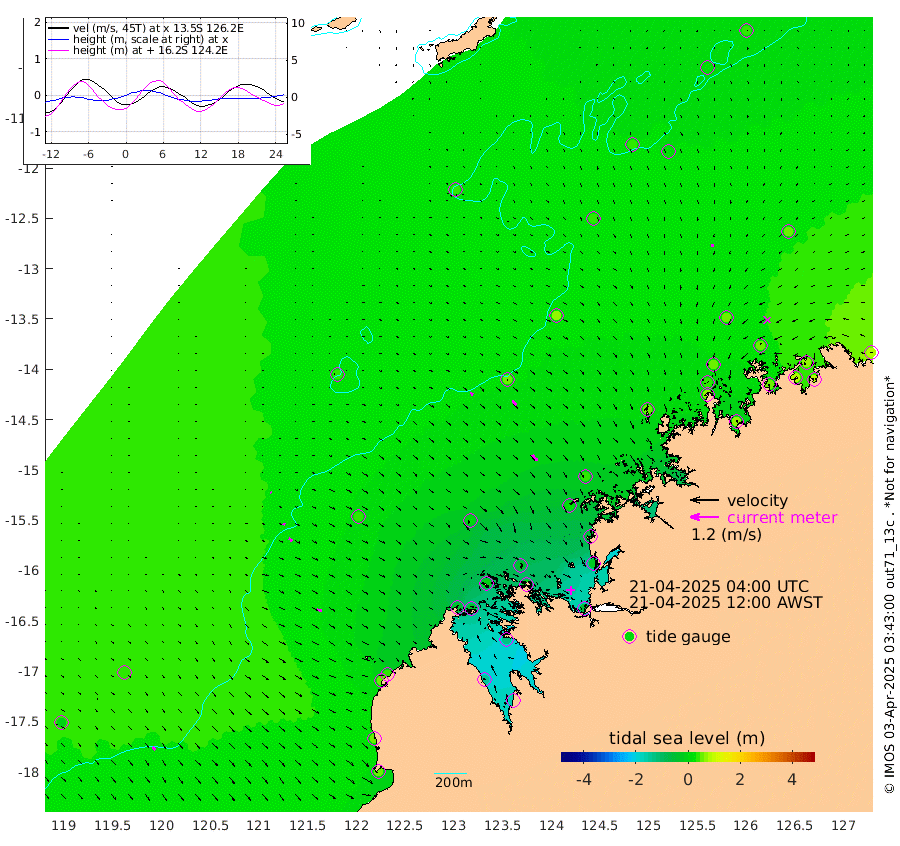Click the longitude axis label '119.5'
Screen dimensions: 900x846
112,826
